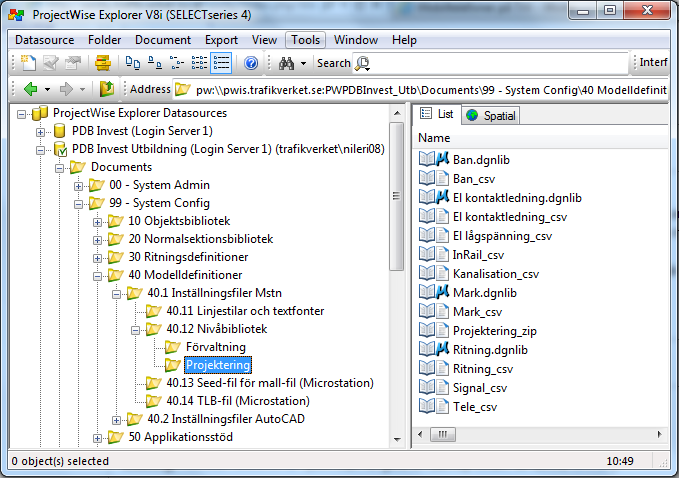Click the MicroStation icon of Mark.dgnlib
The width and height of the screenshot is (679, 478).
[442, 292]
